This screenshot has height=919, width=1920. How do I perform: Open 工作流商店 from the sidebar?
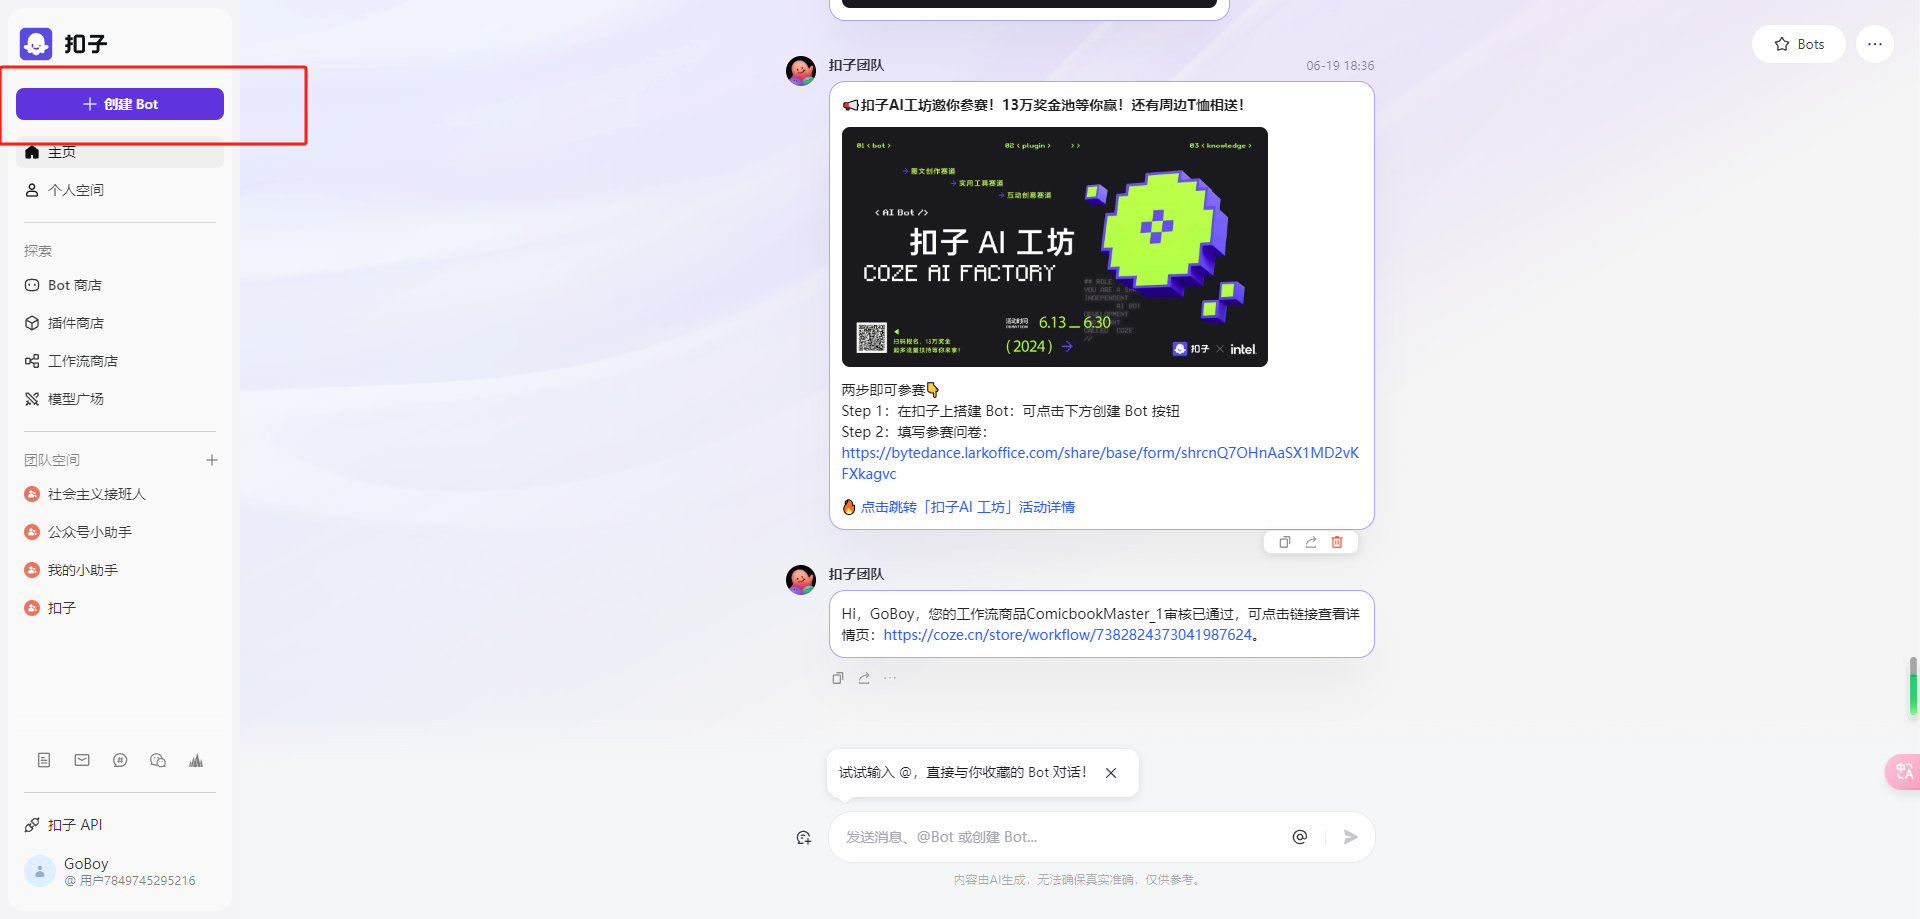coord(120,361)
